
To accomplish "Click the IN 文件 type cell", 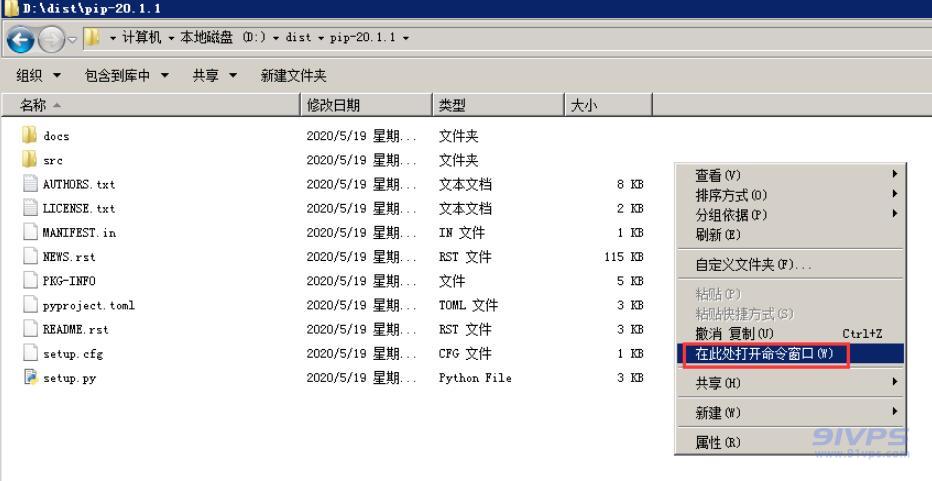I will (461, 232).
